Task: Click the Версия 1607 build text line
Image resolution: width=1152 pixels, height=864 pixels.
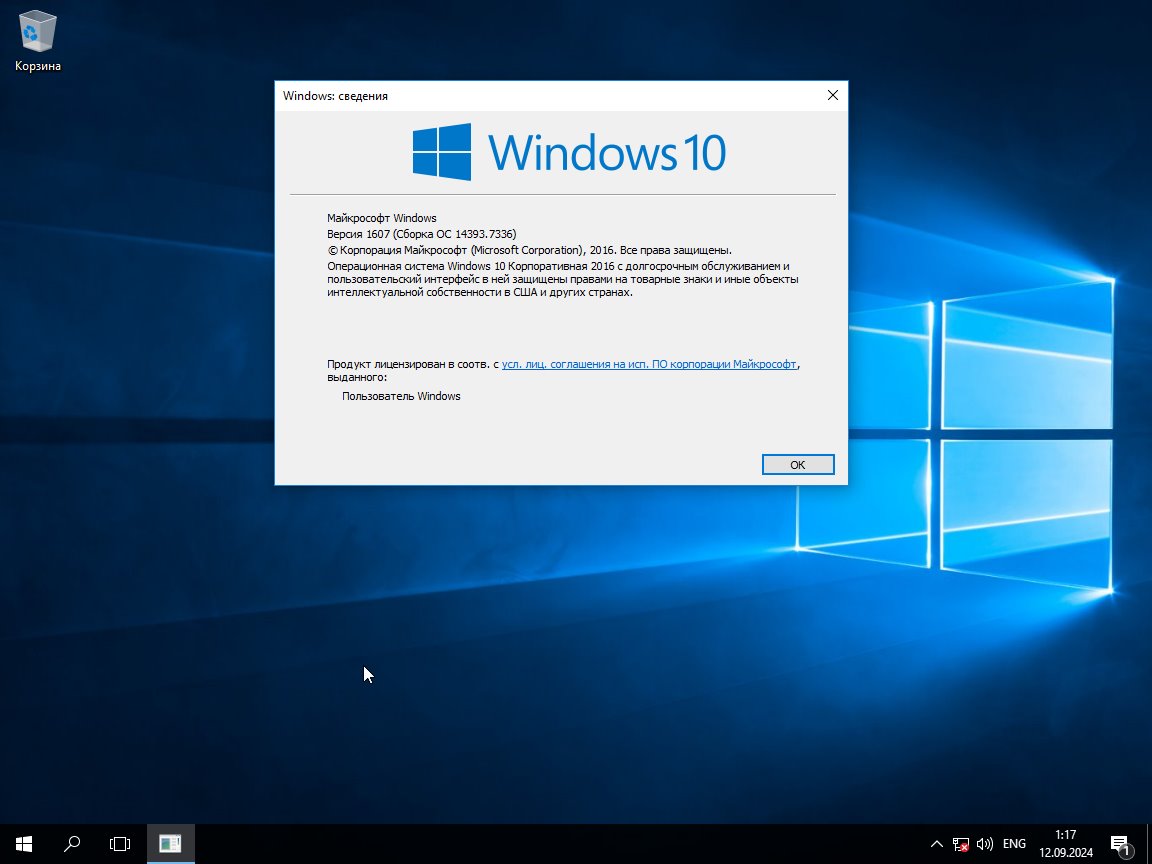Action: click(x=422, y=234)
